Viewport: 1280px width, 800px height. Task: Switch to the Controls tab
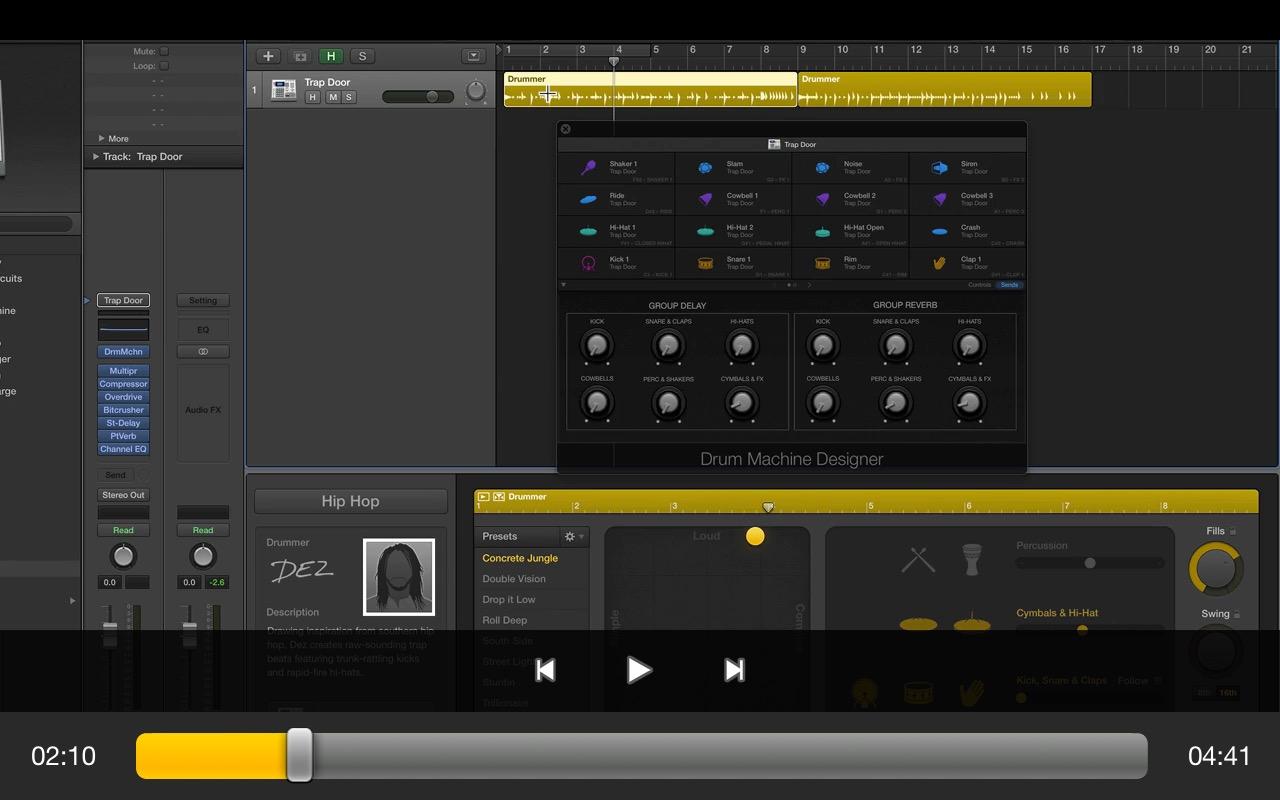pos(979,285)
